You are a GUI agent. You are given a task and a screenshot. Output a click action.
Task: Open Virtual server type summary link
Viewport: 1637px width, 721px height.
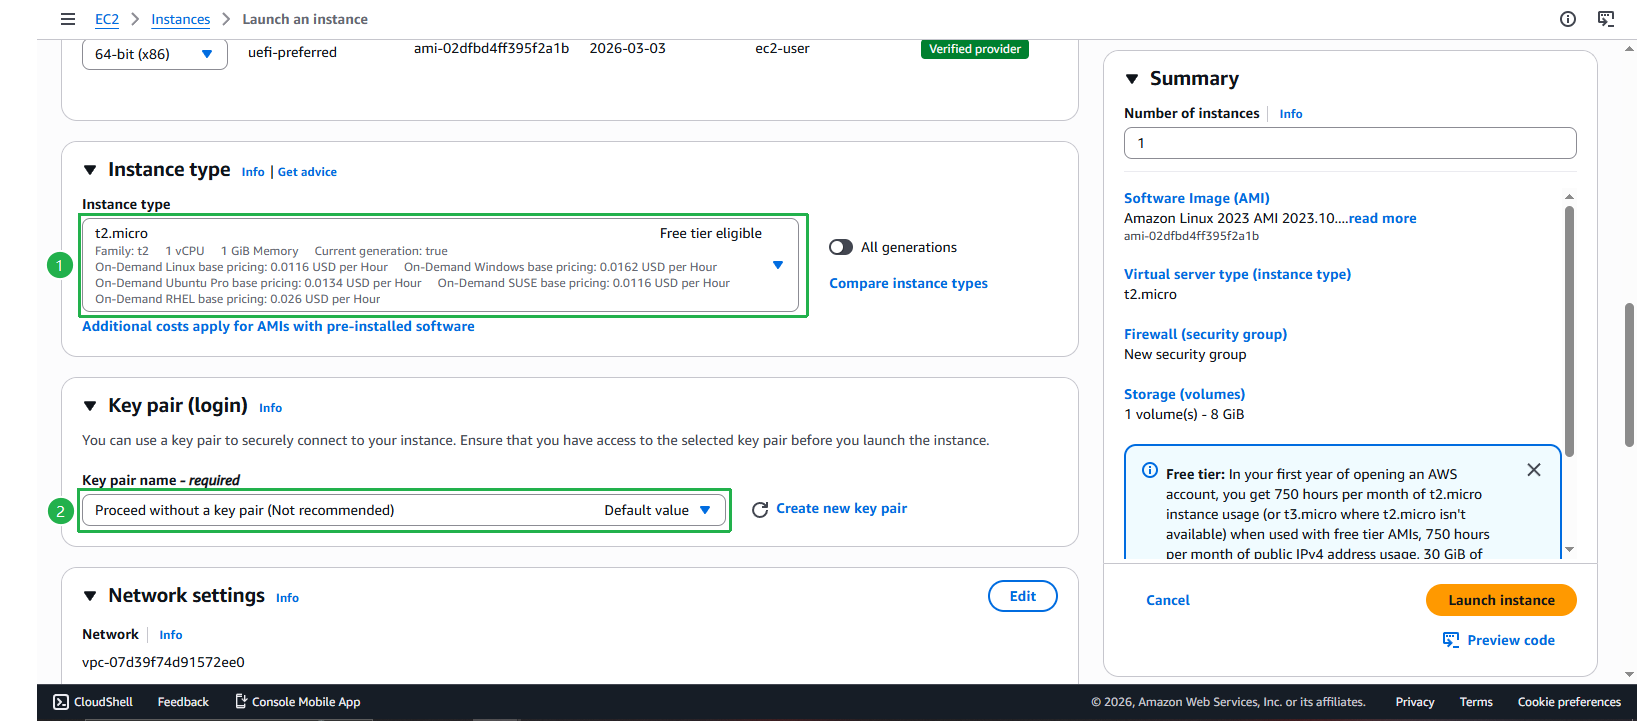click(x=1237, y=274)
